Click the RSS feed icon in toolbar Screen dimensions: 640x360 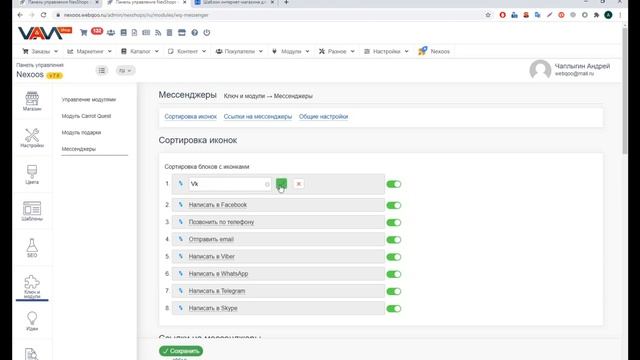click(158, 33)
